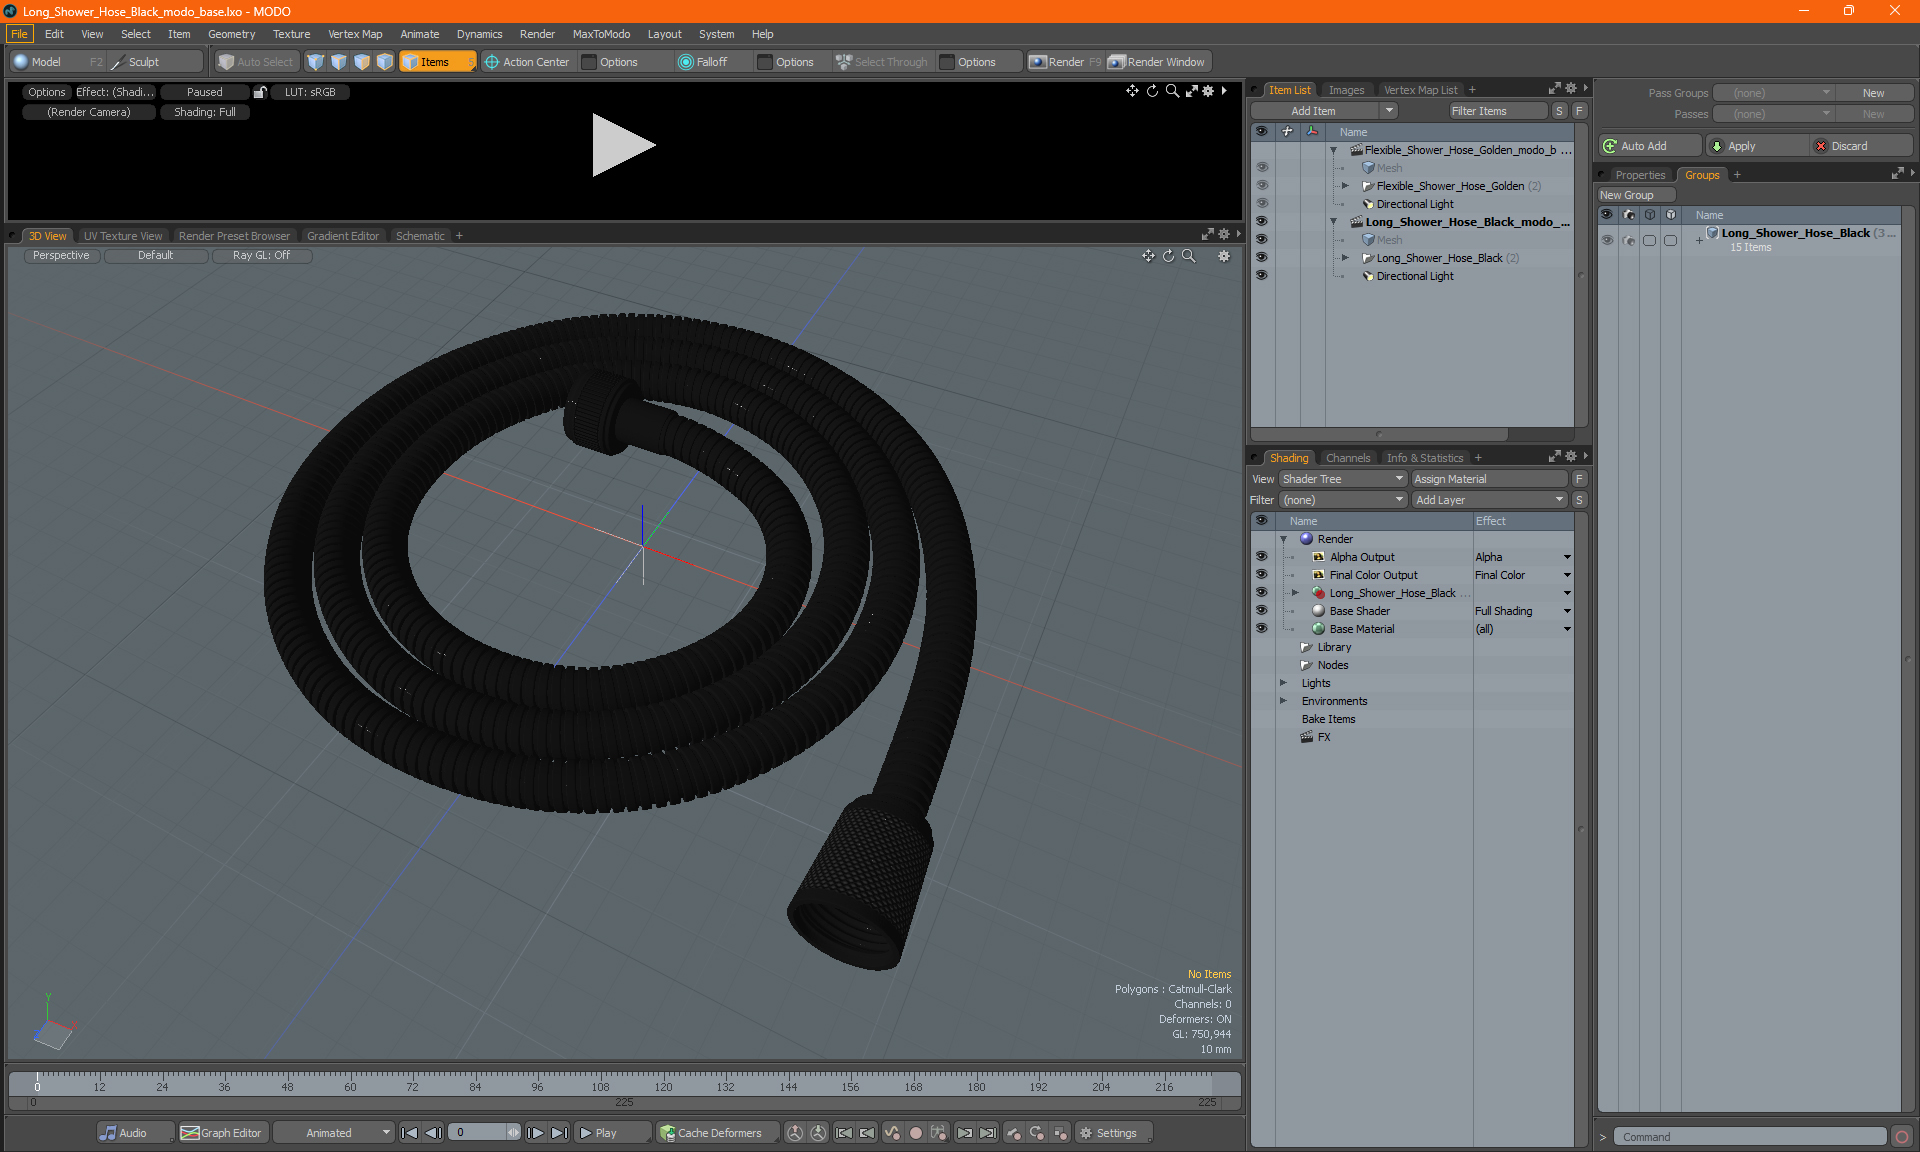This screenshot has height=1152, width=1920.
Task: Expand the Lights section in shader tree
Action: click(x=1284, y=682)
